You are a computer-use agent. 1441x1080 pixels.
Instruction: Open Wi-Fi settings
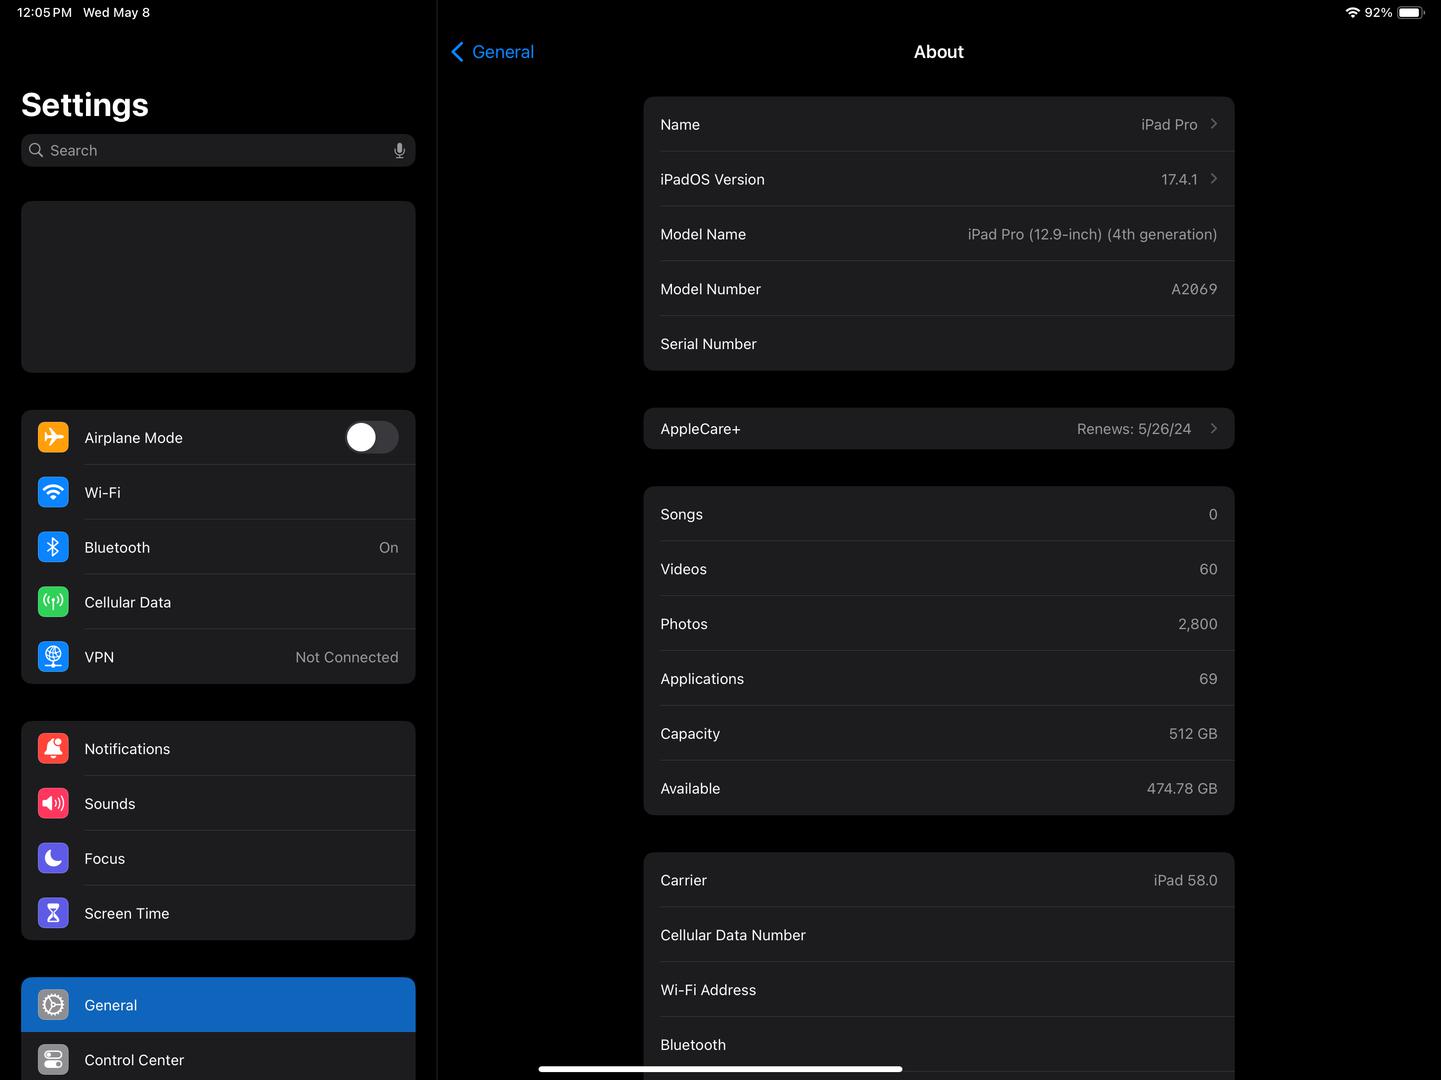click(218, 492)
